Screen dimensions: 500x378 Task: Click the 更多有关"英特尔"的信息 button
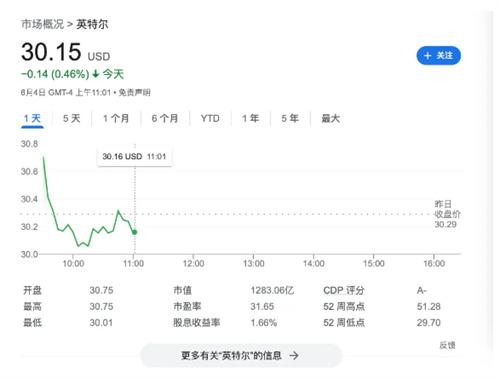click(x=241, y=356)
